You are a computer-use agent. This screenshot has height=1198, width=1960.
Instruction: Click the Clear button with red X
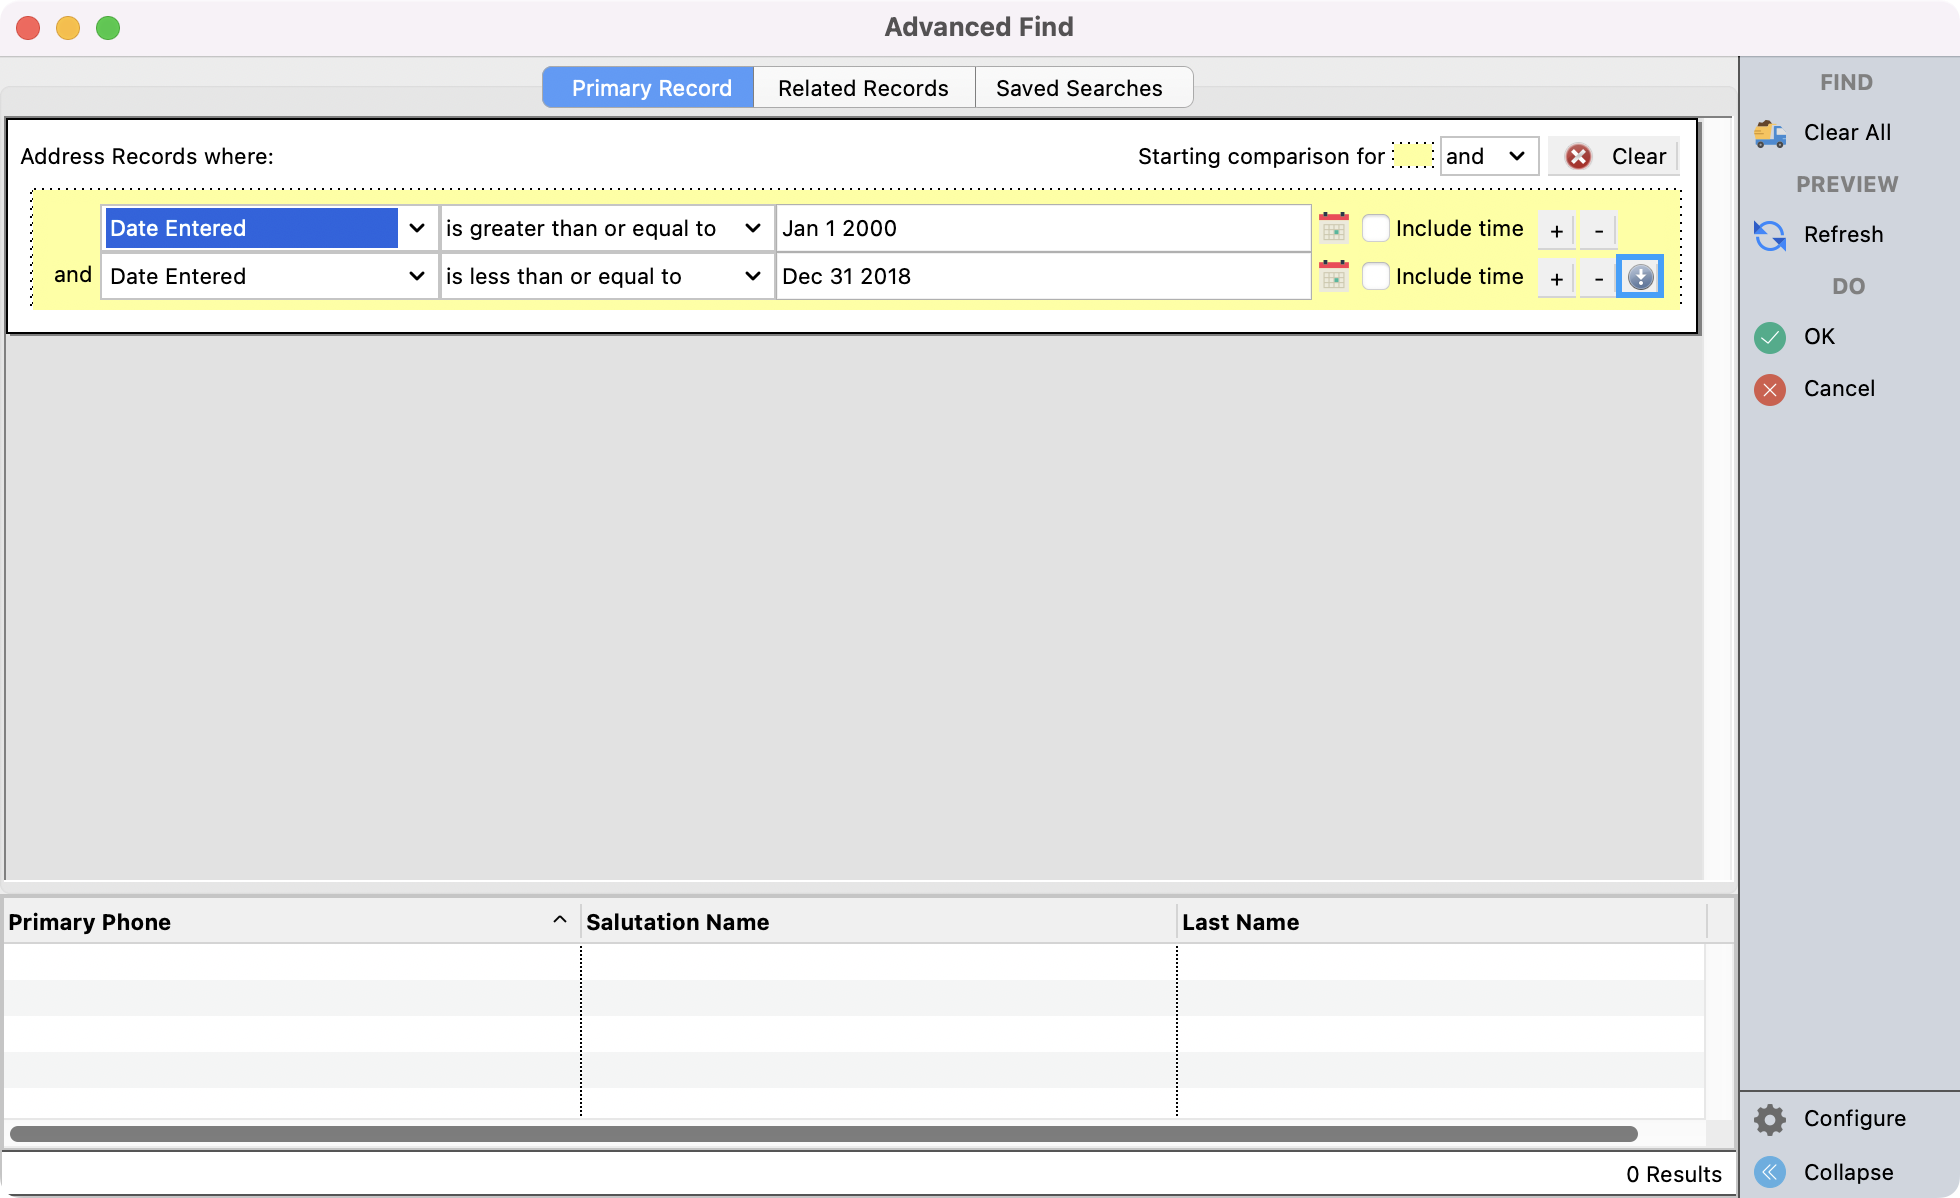pos(1613,156)
